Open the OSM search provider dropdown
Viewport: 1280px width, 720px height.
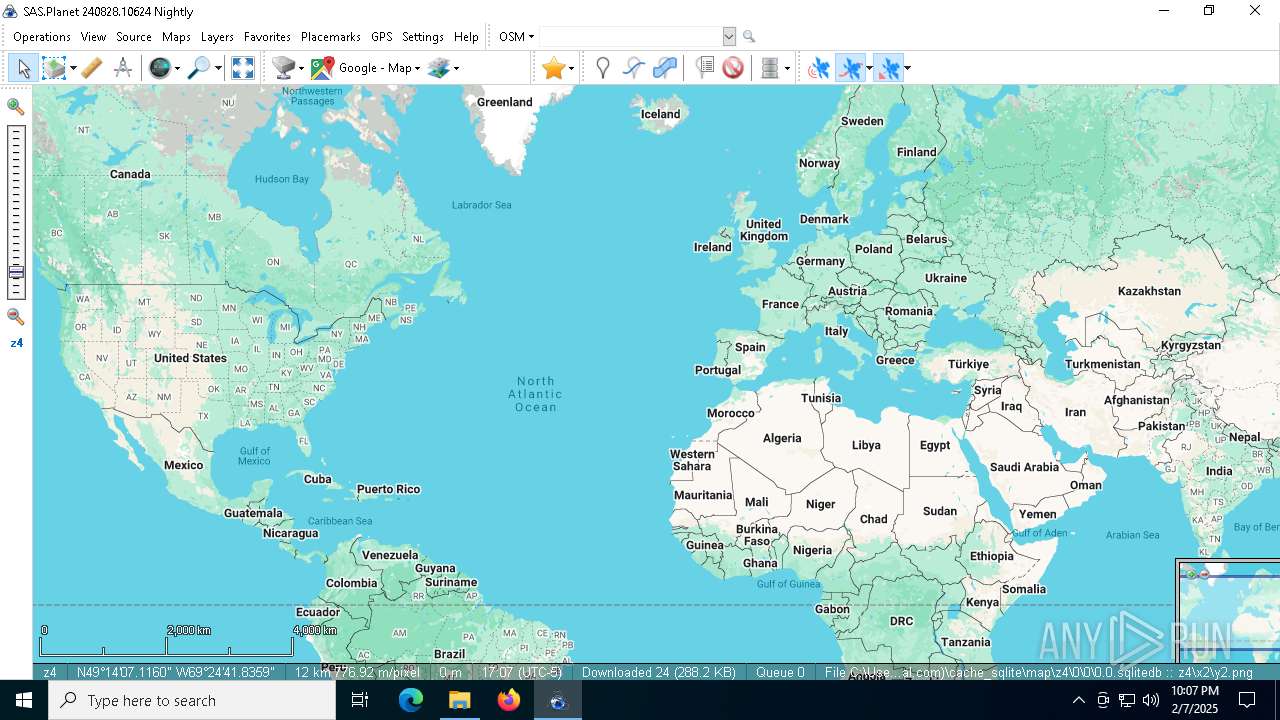point(516,37)
